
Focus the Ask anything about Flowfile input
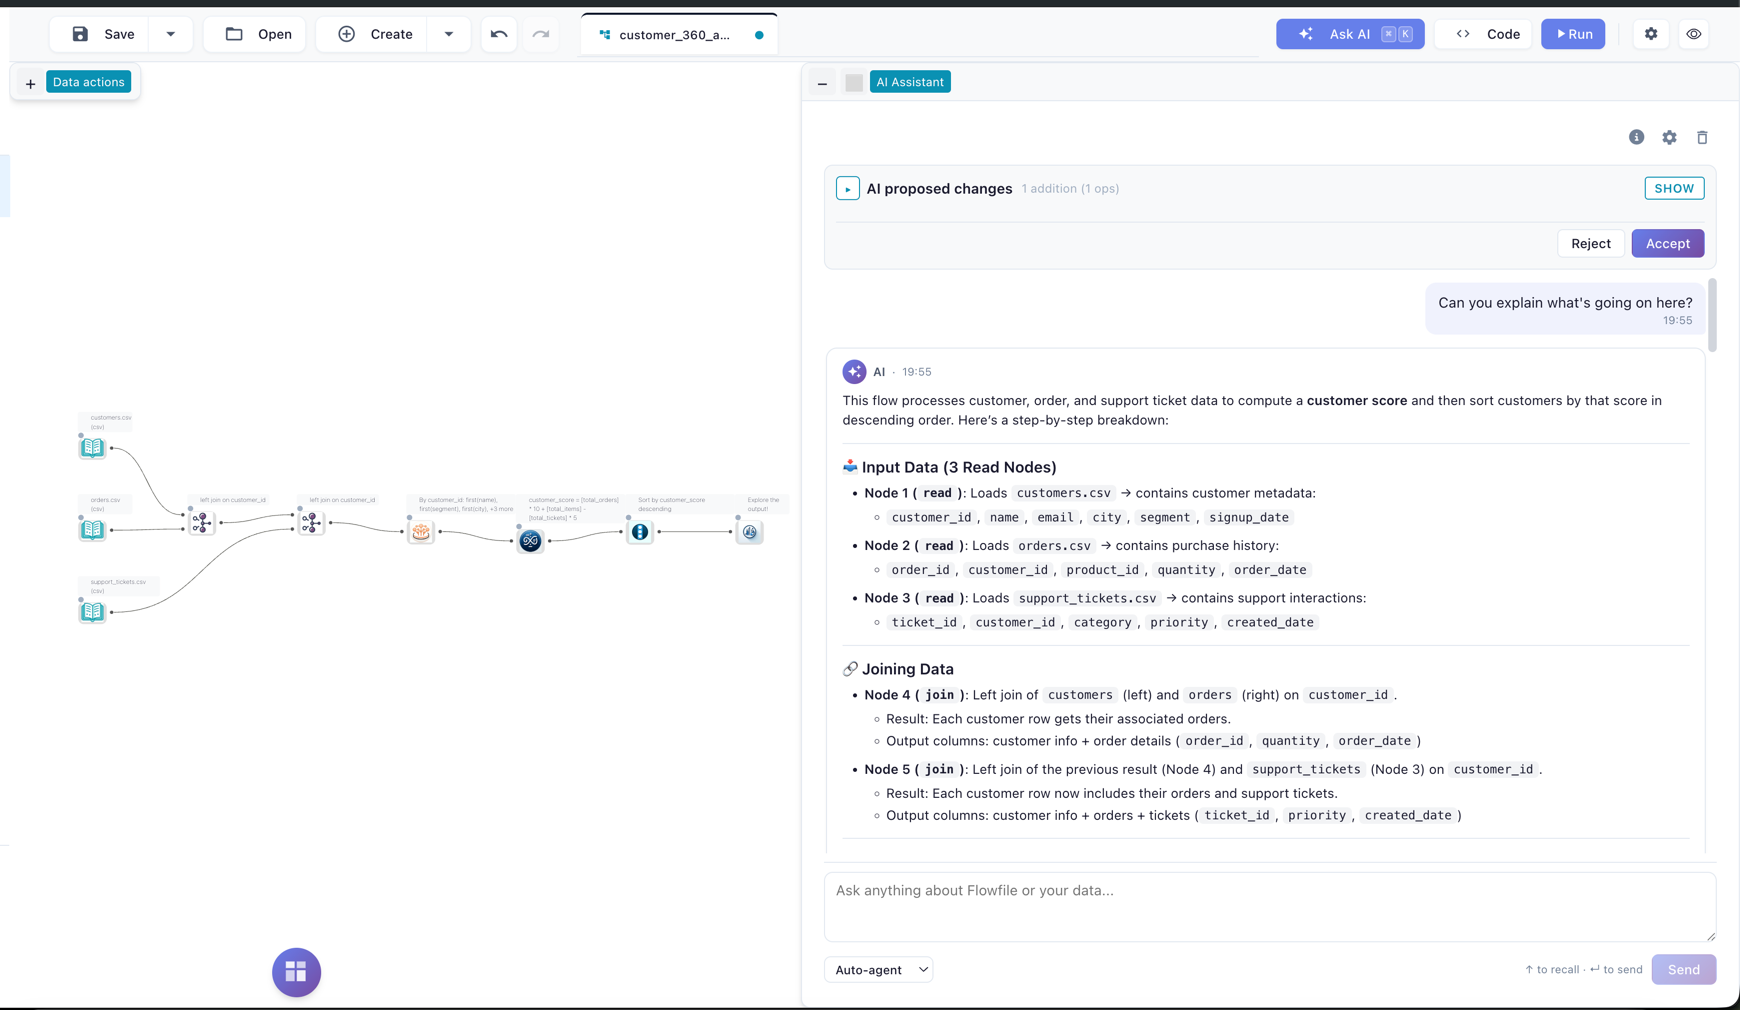[1270, 907]
